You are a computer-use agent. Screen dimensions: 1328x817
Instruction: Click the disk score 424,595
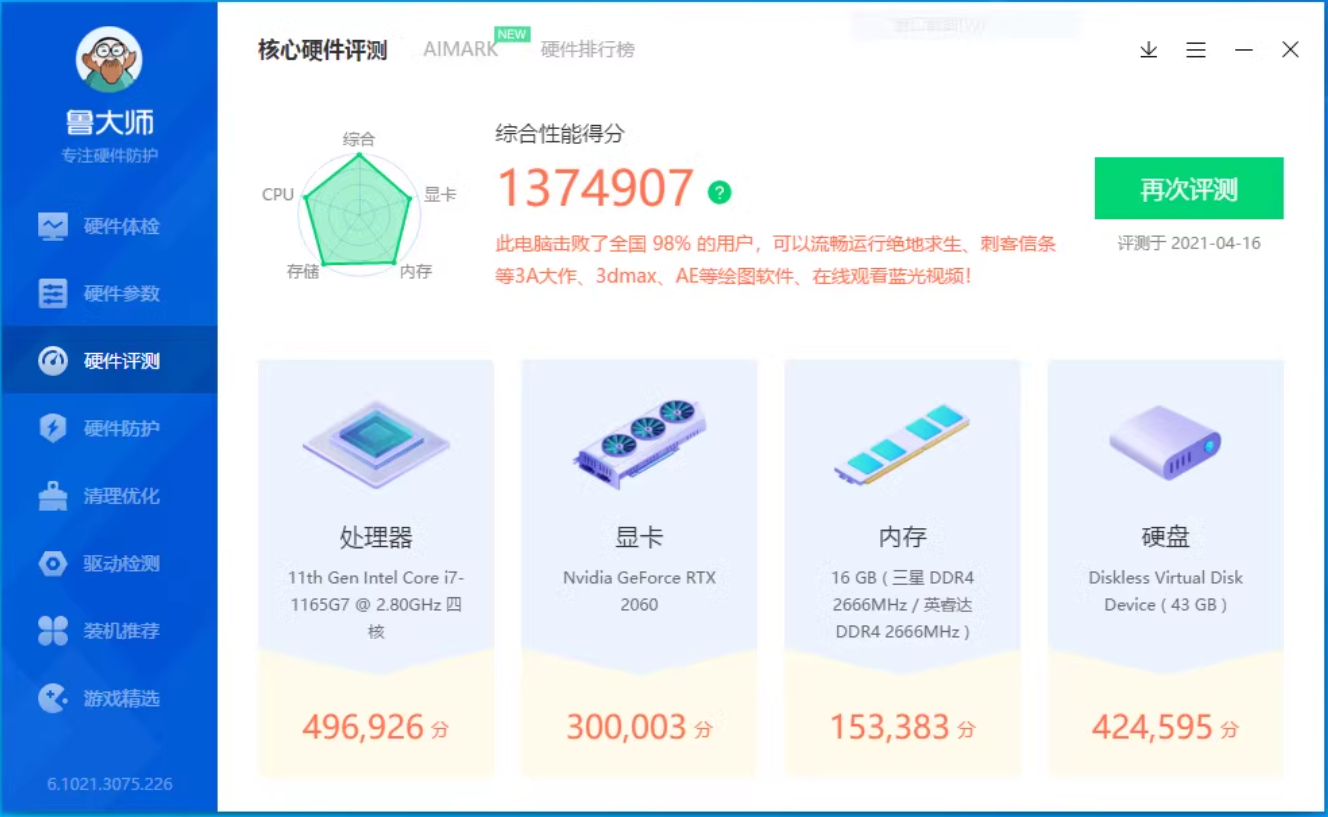pos(1153,727)
